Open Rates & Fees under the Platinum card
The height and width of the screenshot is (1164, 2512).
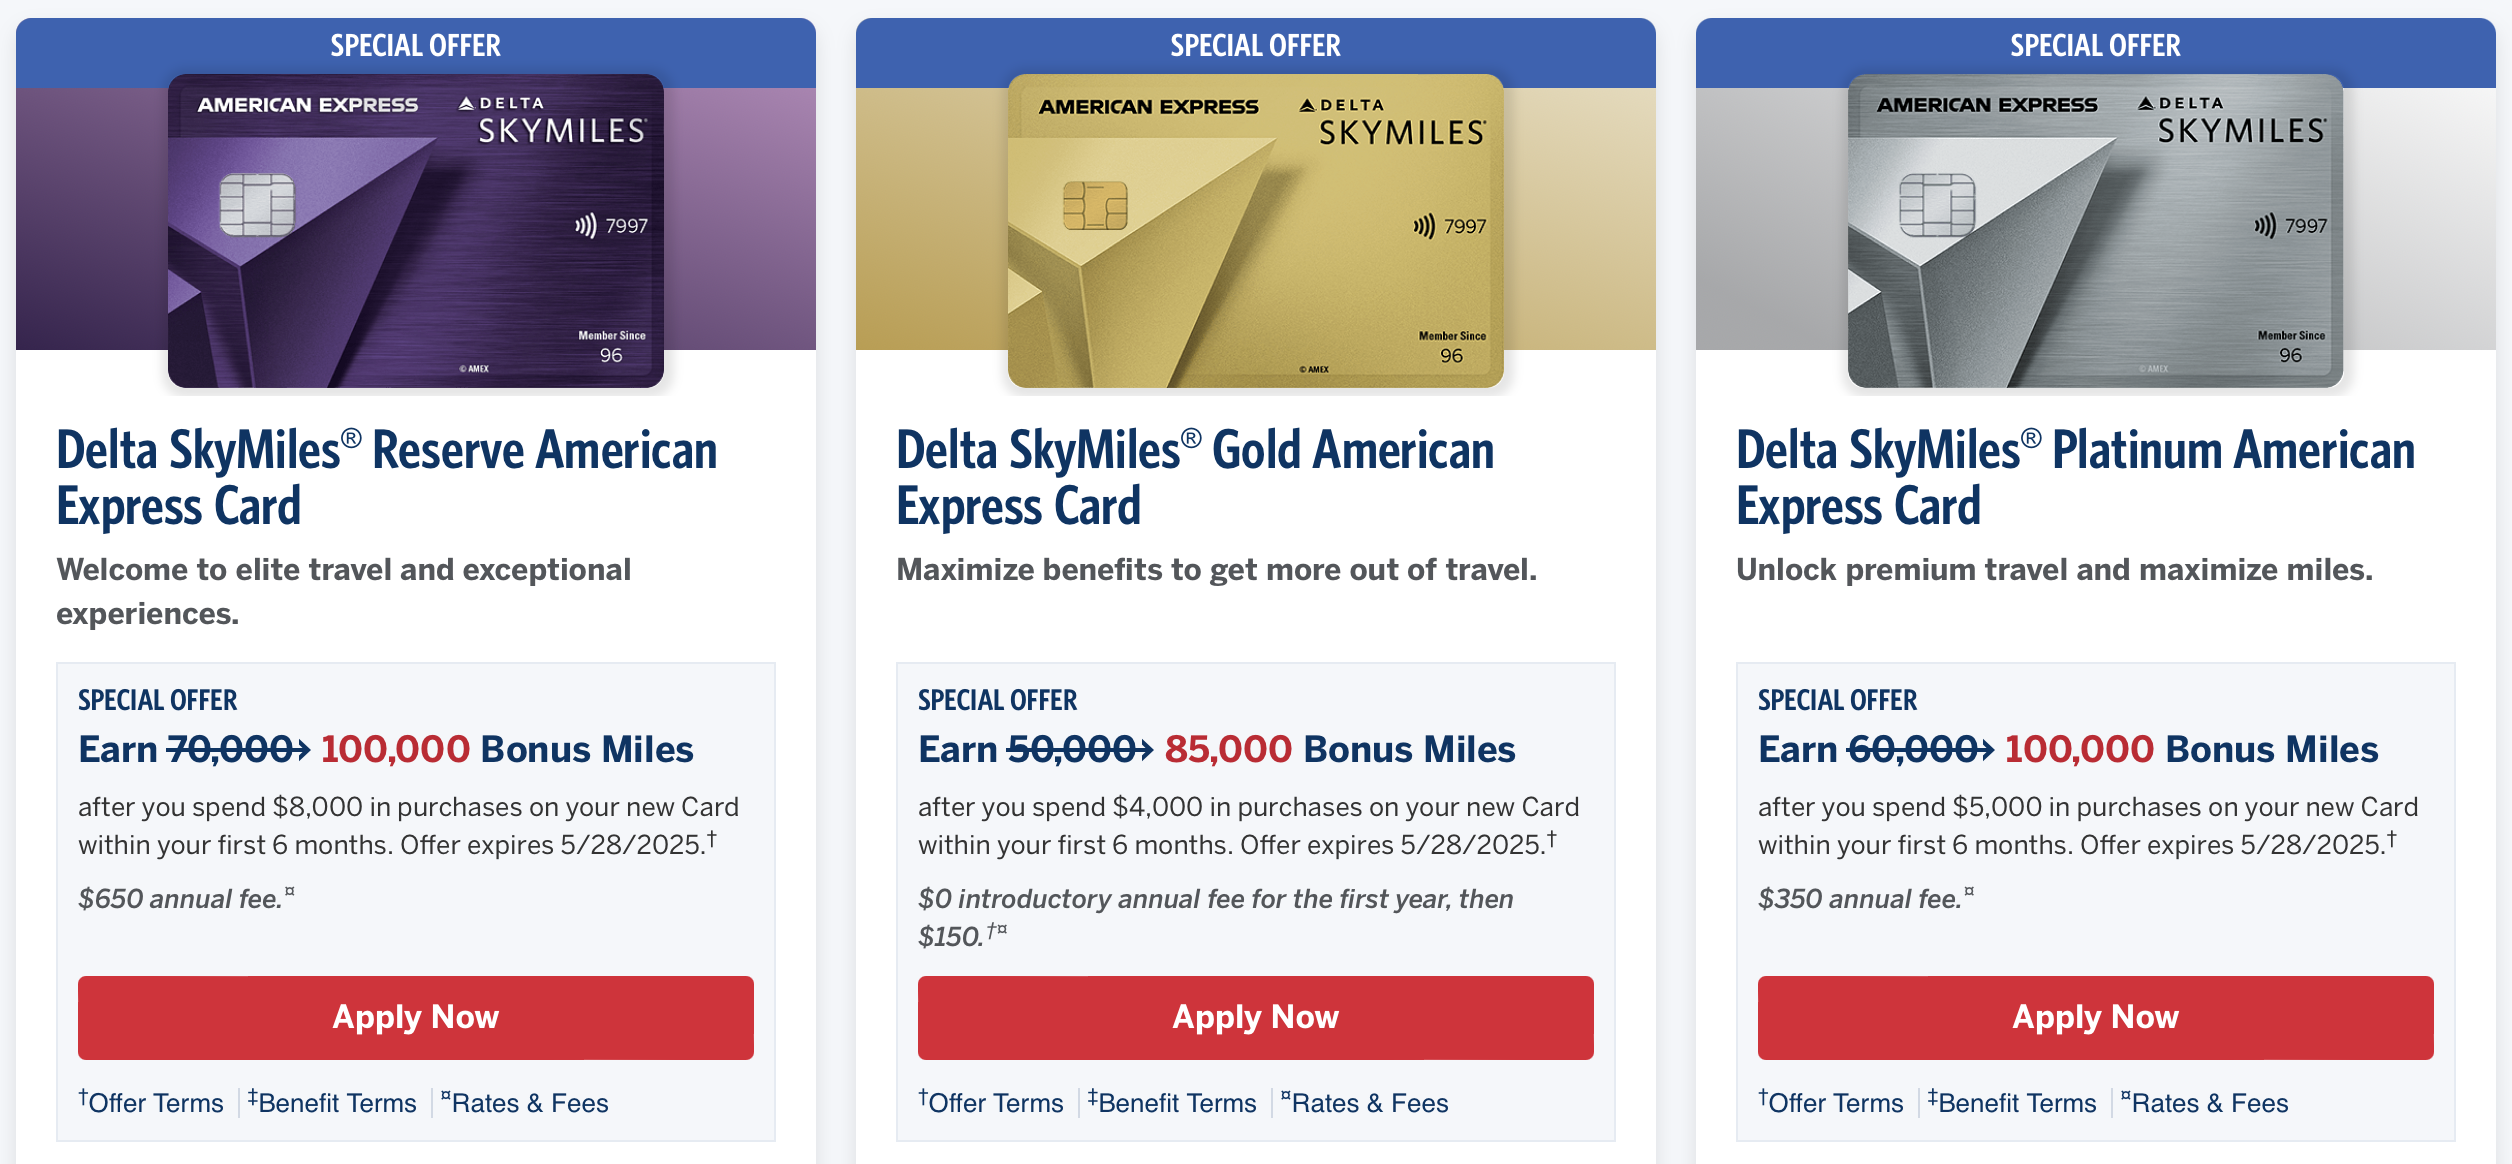point(2205,1102)
